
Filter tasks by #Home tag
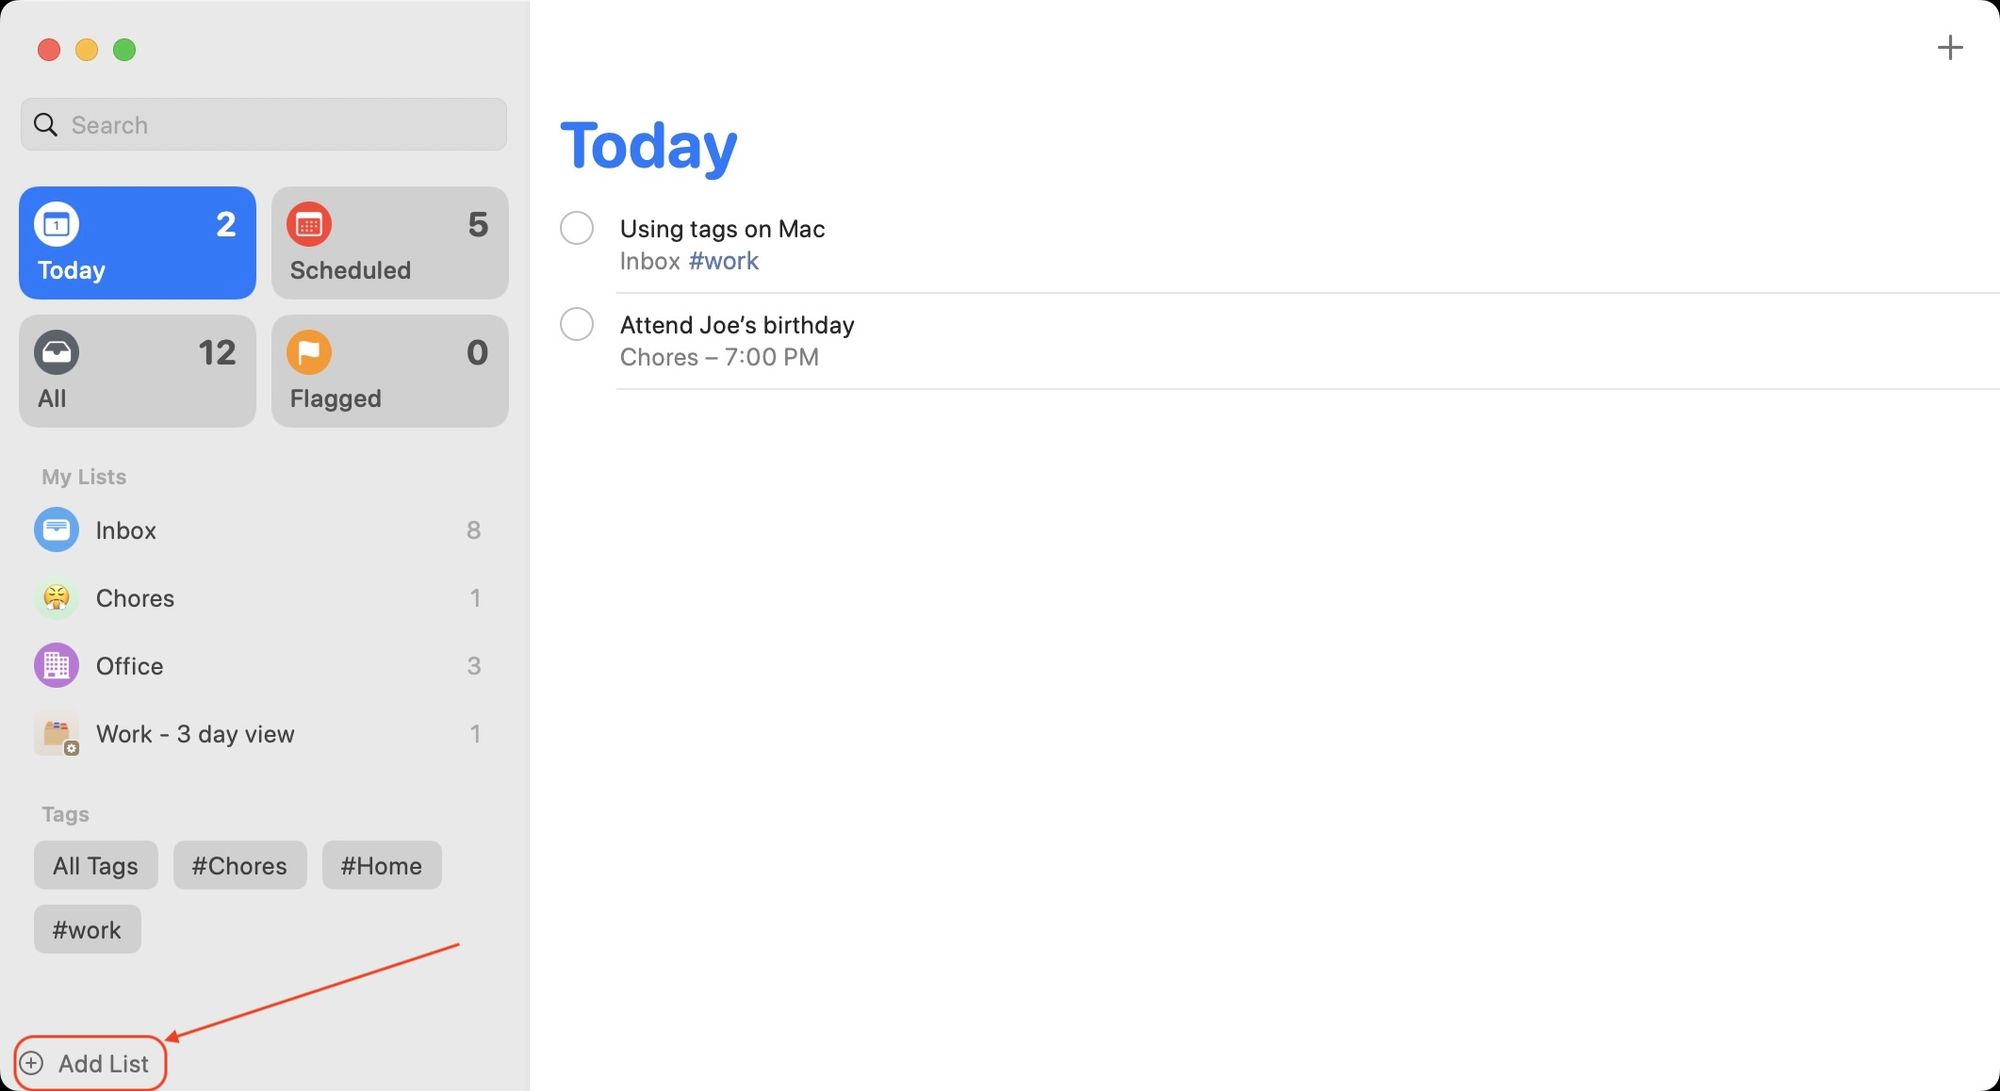point(380,865)
